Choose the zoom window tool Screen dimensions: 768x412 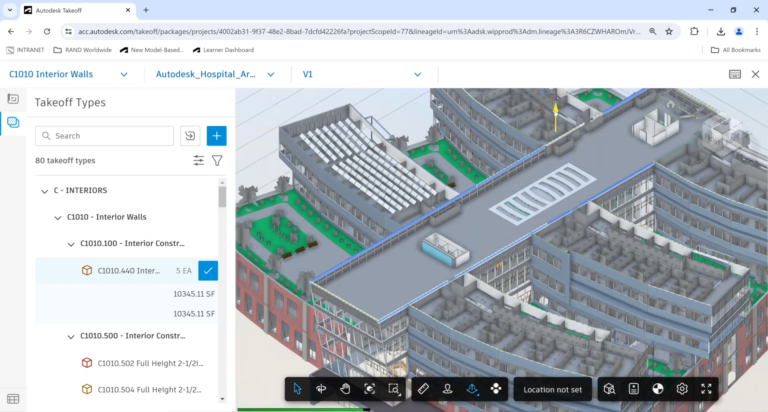(394, 389)
